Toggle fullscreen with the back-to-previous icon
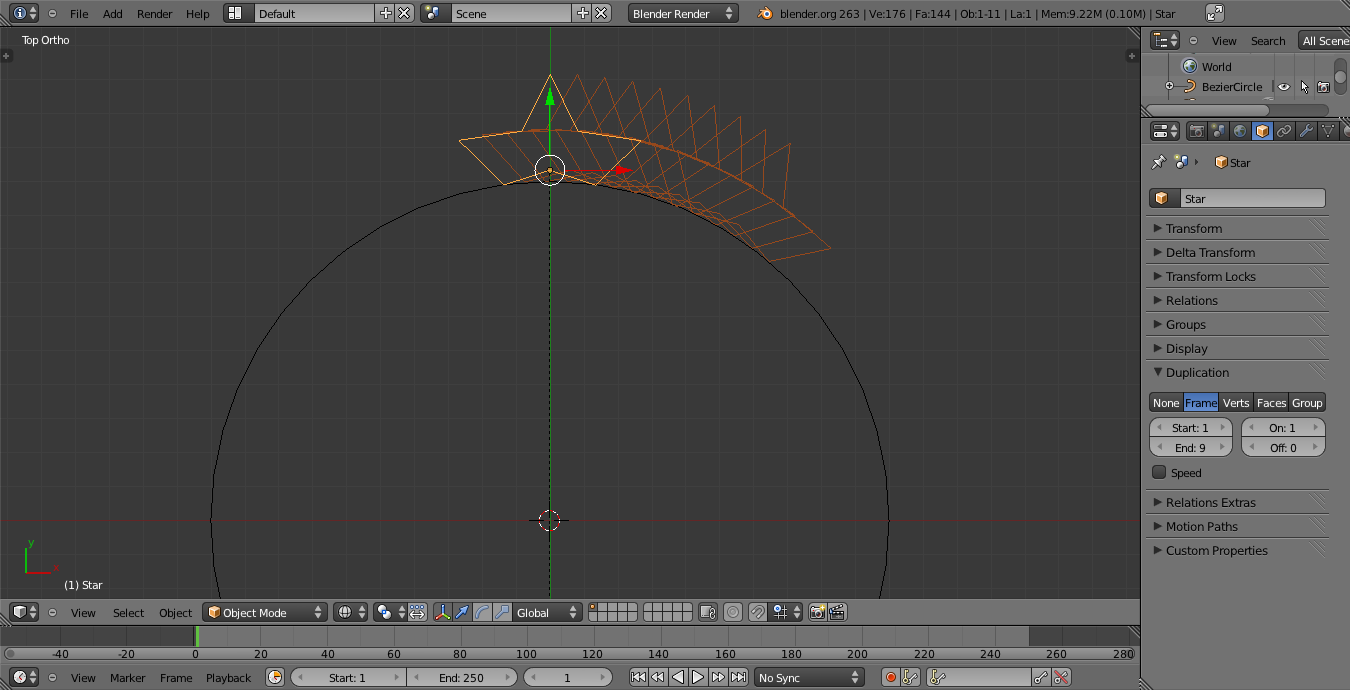1350x690 pixels. [x=1215, y=13]
